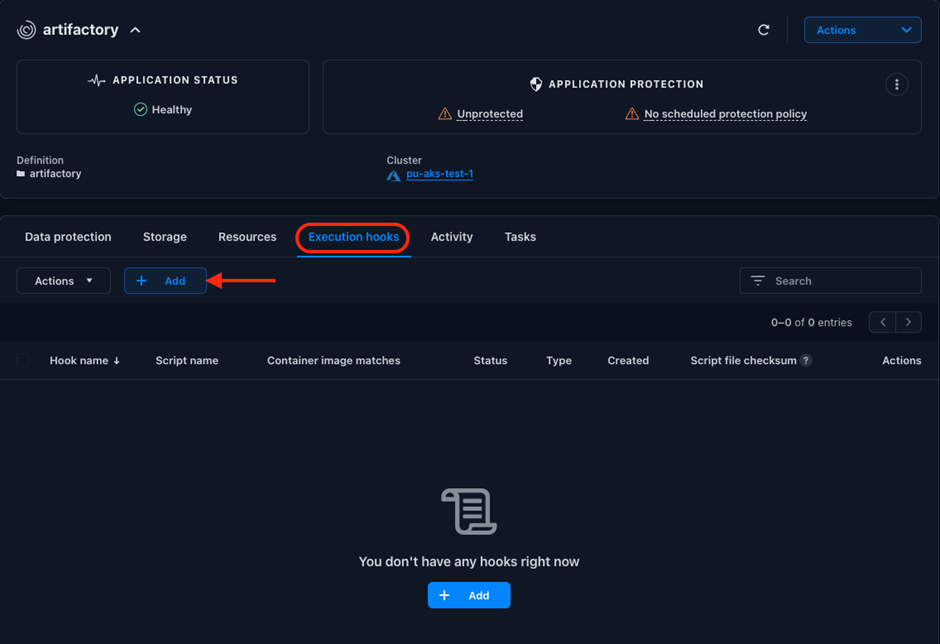
Task: Click the artifactory spiral app icon
Action: click(26, 30)
